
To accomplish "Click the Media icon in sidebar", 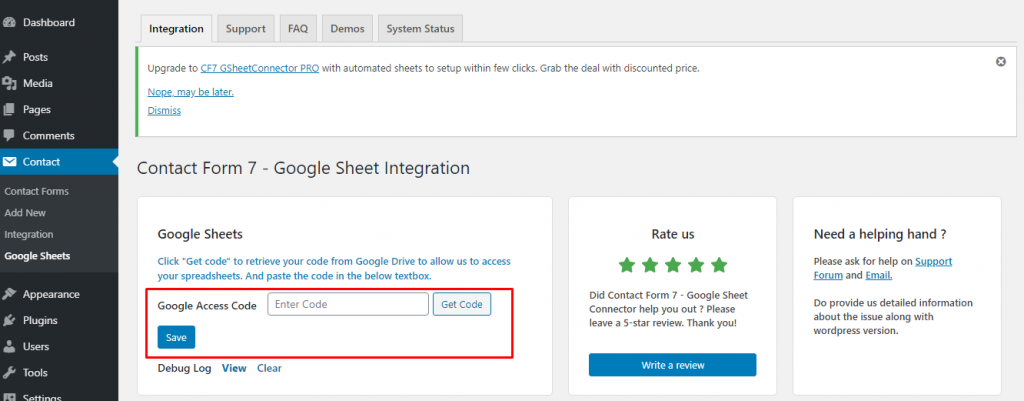I will tap(9, 83).
